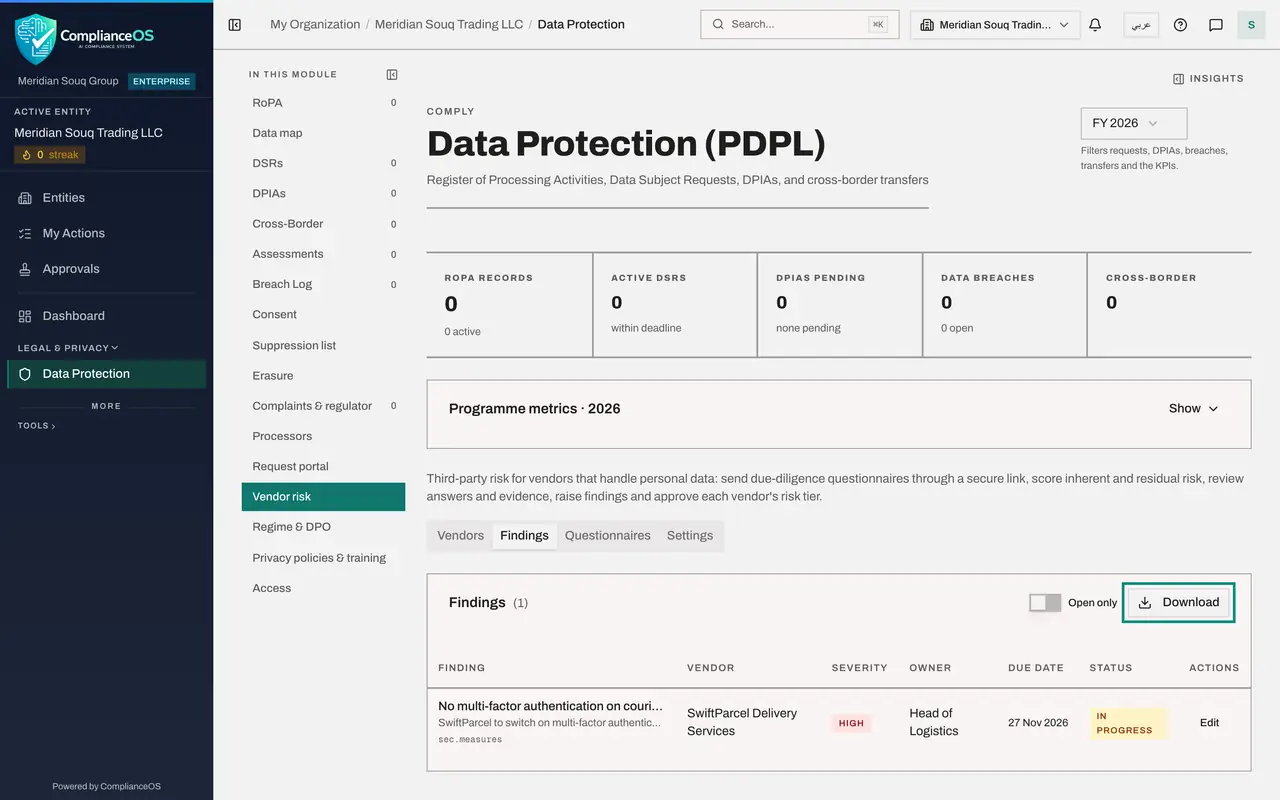The image size is (1280, 800).
Task: Click the Approvals stamp icon
Action: click(x=25, y=269)
